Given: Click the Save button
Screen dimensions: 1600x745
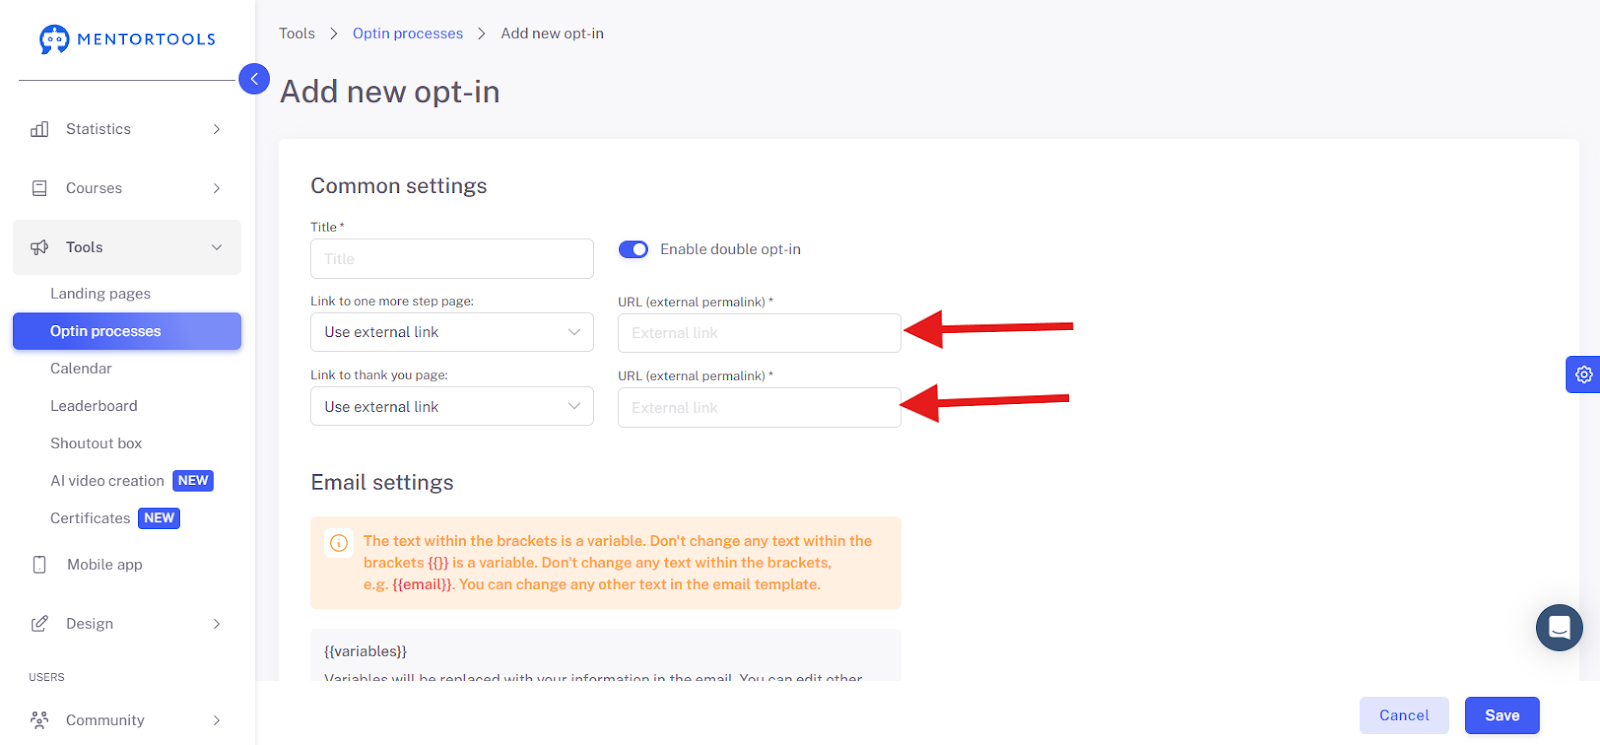Looking at the screenshot, I should (x=1502, y=716).
